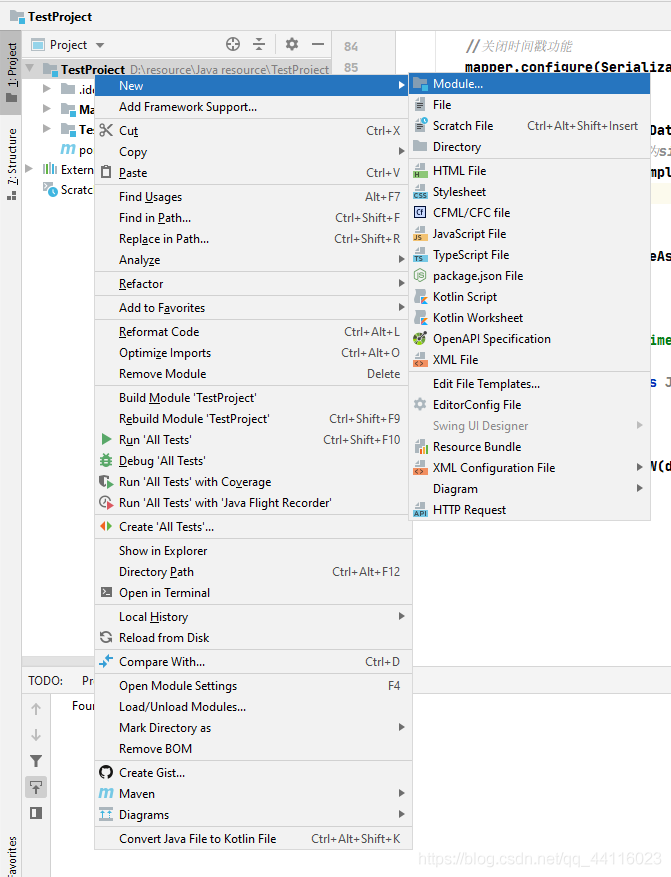Expand the XML Configuration File submenu arrow
Image resolution: width=671 pixels, height=877 pixels.
[x=640, y=466]
